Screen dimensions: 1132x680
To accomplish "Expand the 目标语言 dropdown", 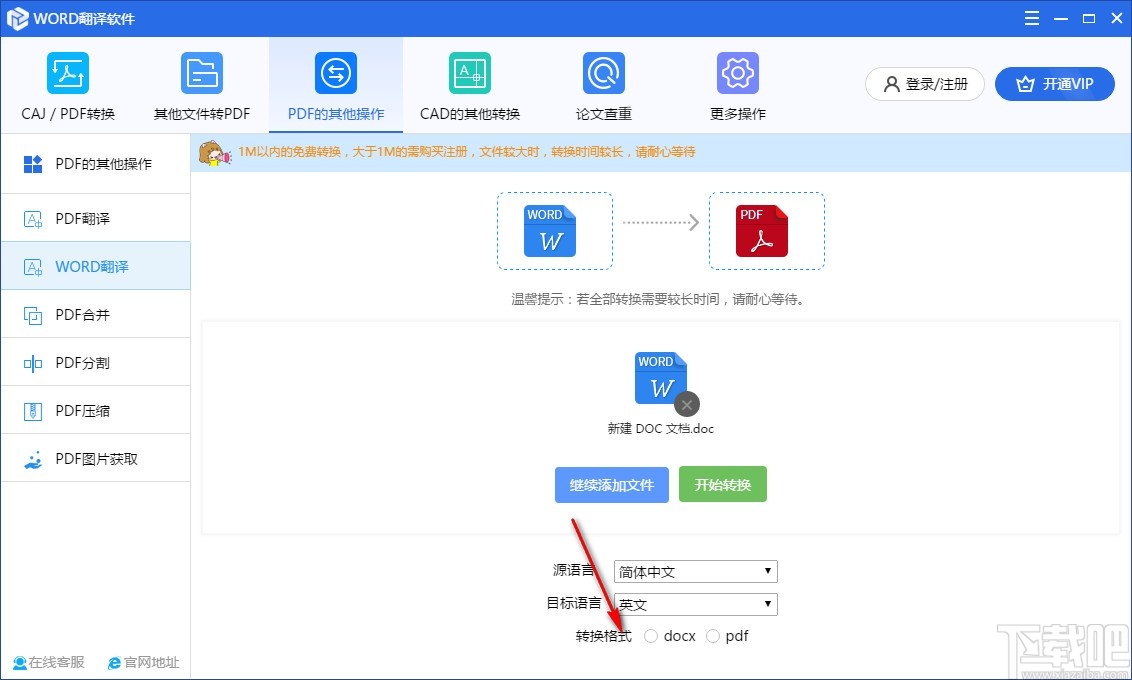I will click(695, 604).
